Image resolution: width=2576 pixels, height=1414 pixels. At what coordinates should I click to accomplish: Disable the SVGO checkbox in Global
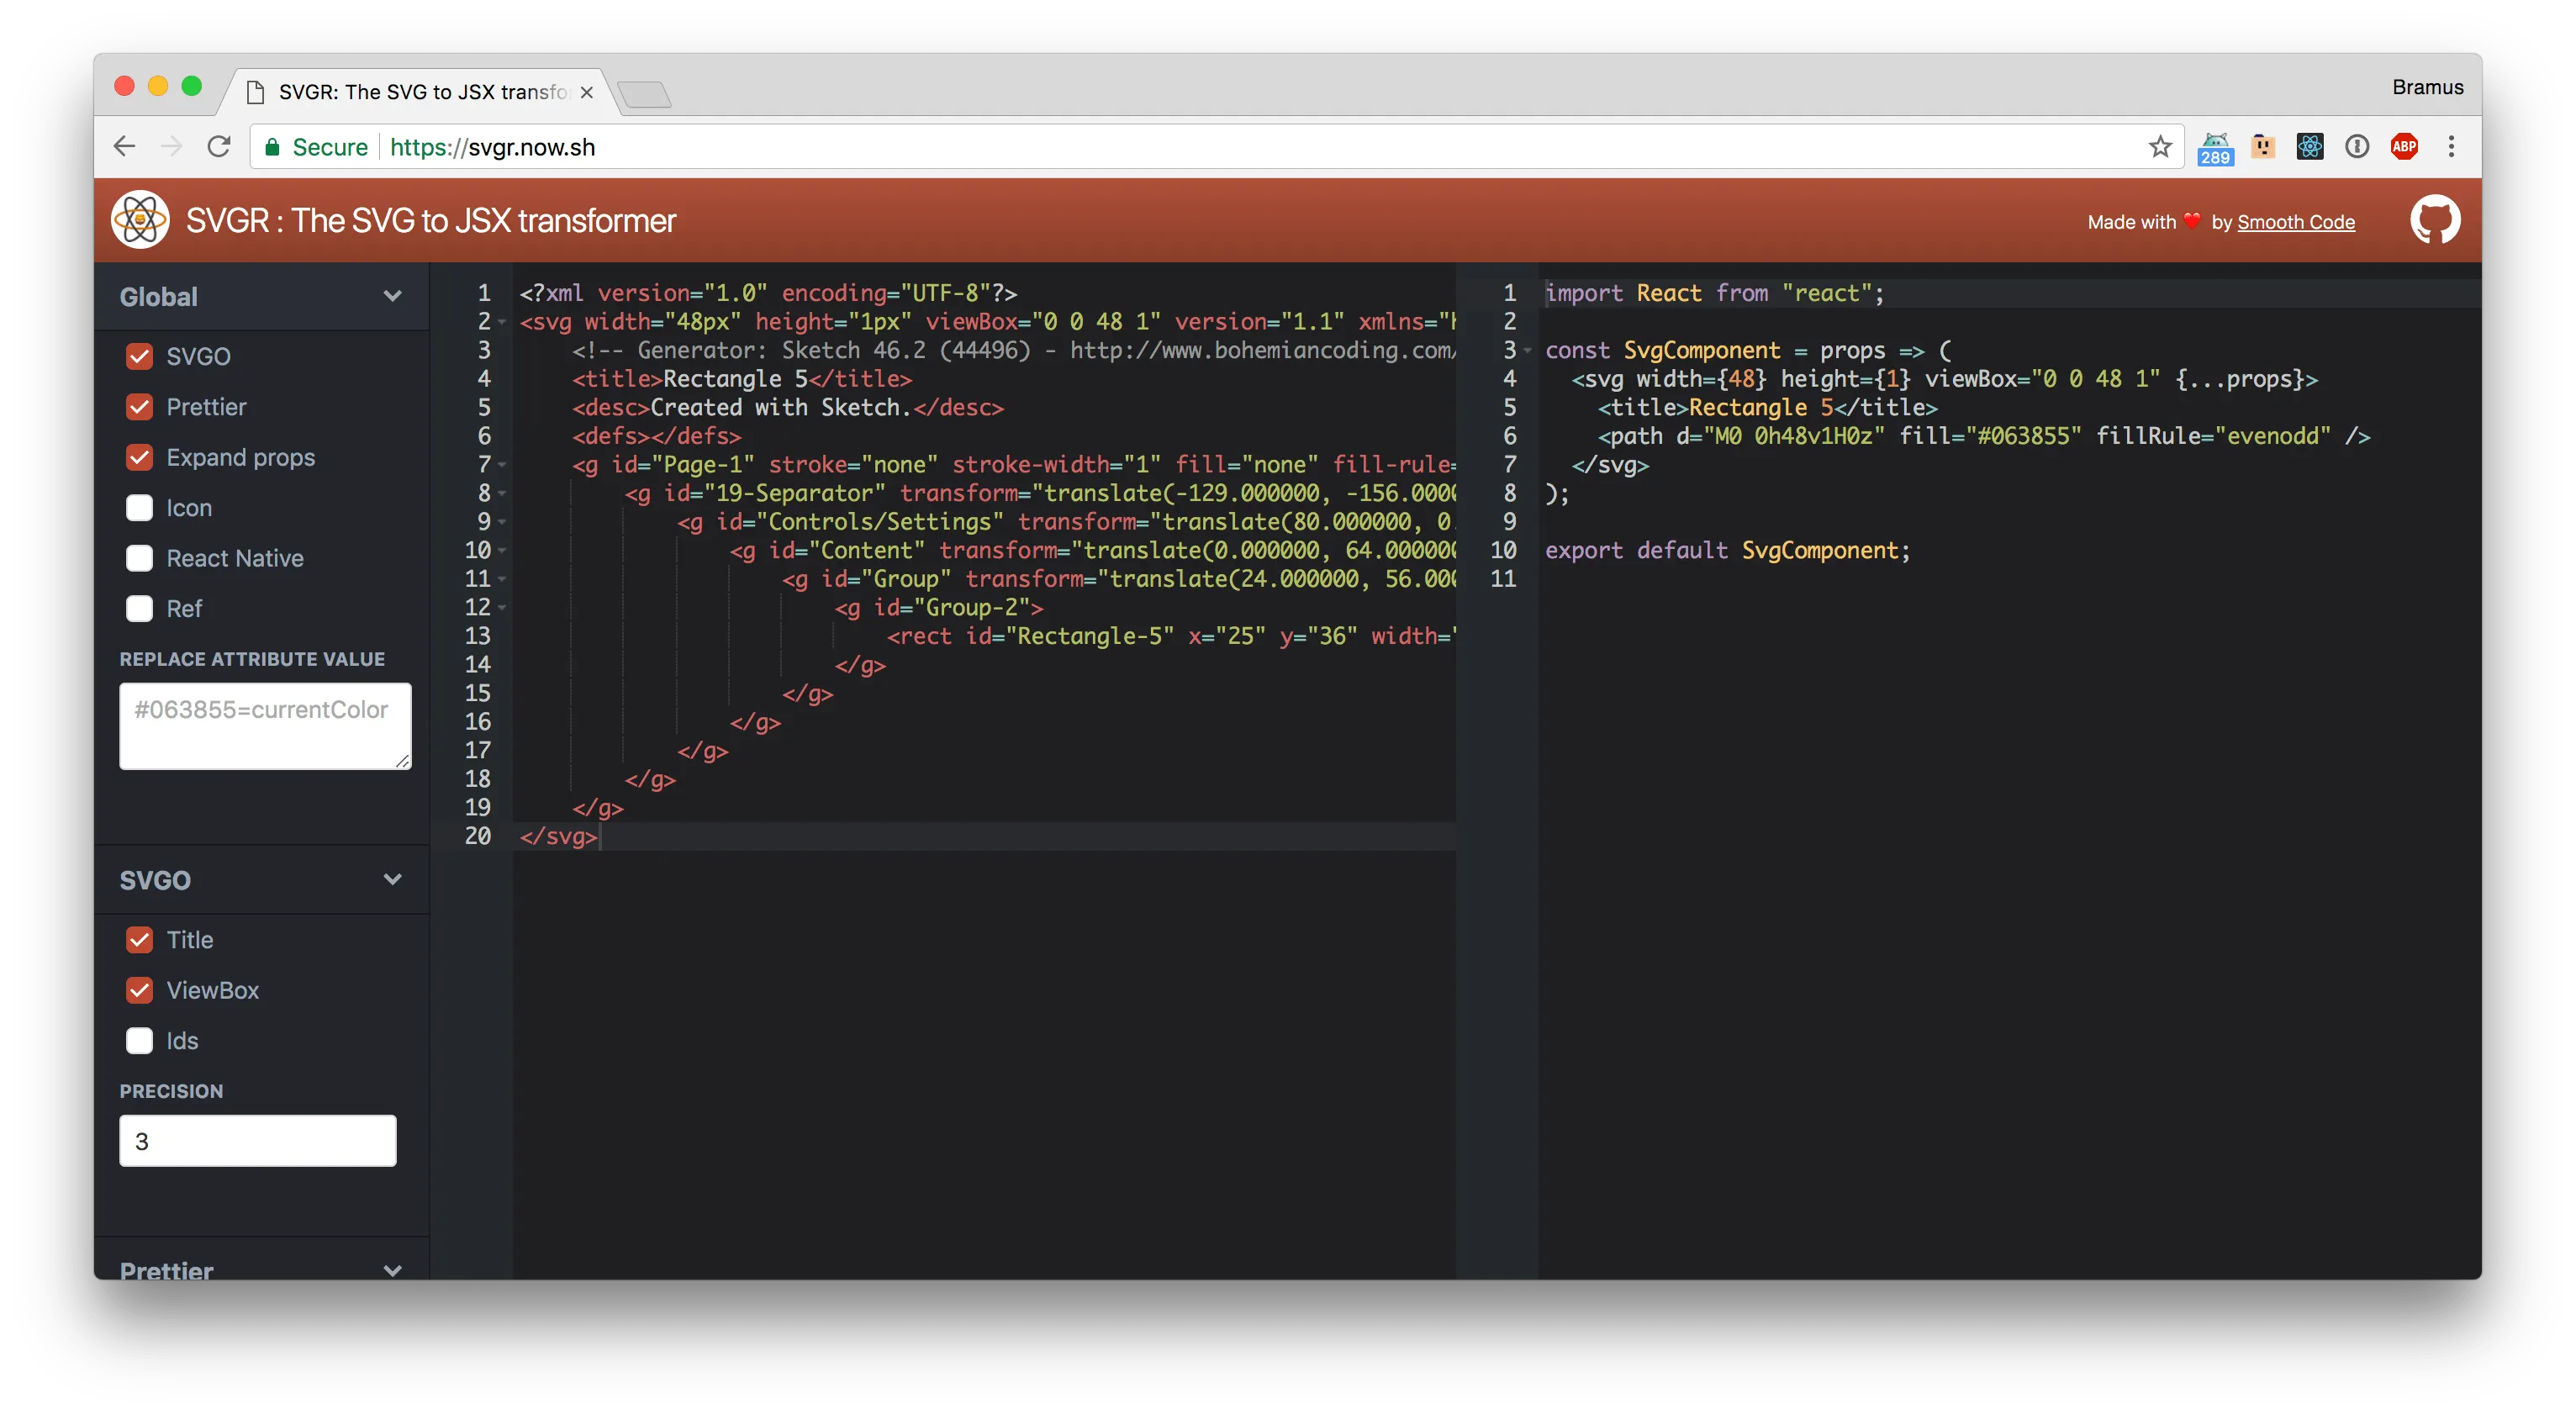140,357
